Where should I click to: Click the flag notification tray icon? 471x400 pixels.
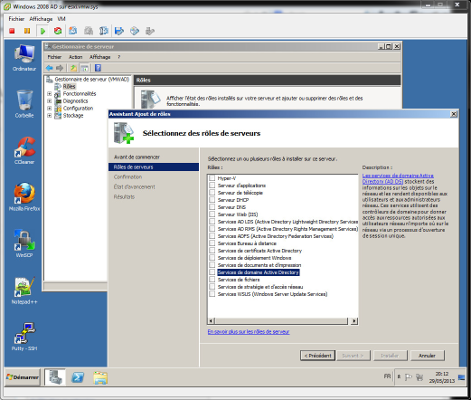click(408, 377)
